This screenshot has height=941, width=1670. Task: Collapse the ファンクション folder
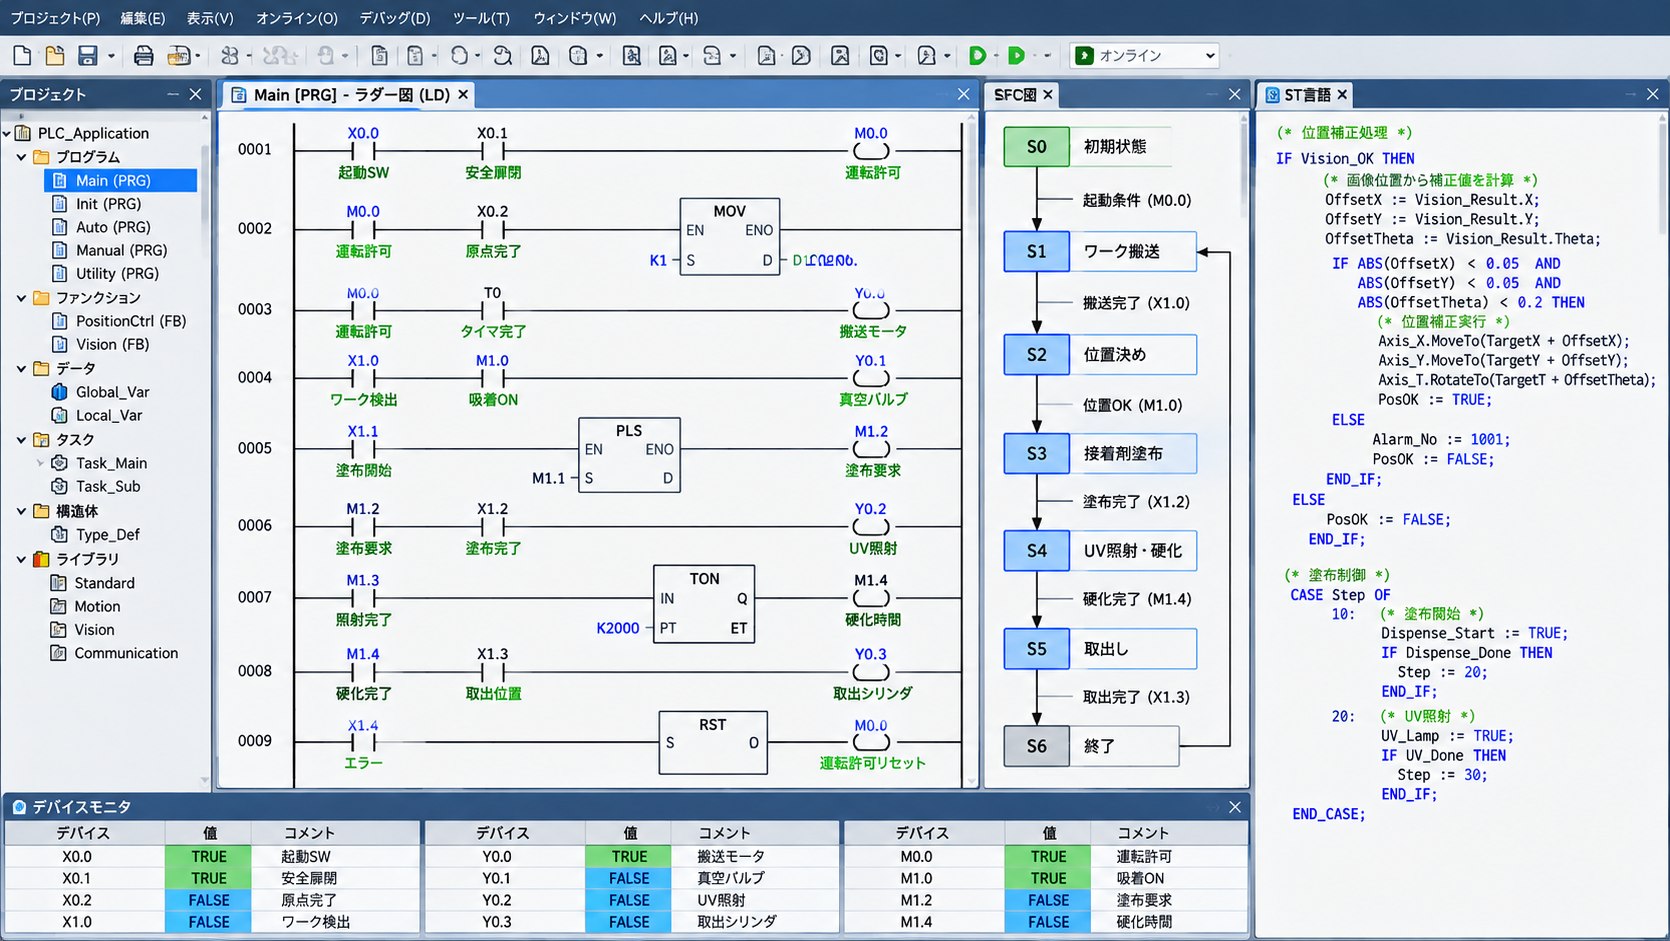[21, 298]
